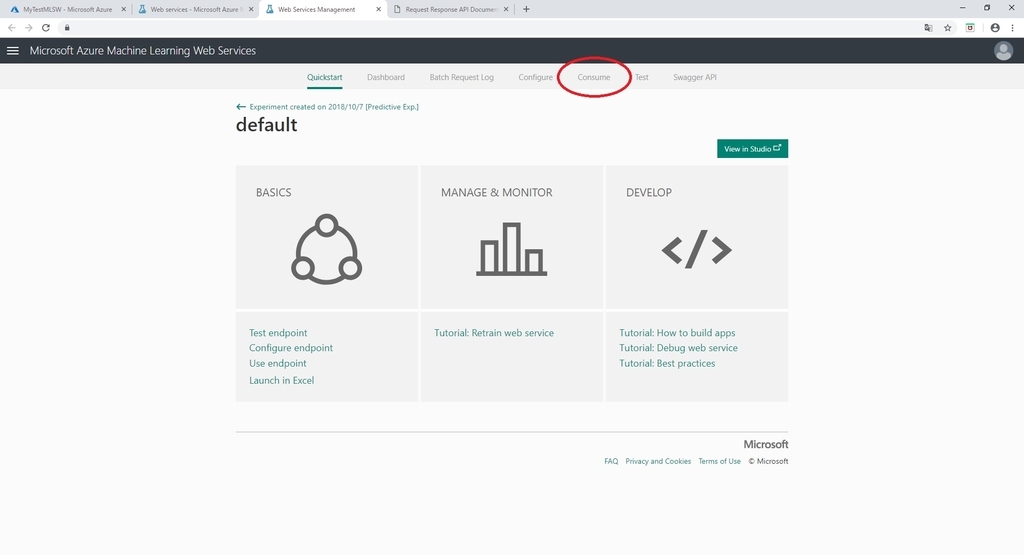Click the browser profile icon
Image resolution: width=1024 pixels, height=555 pixels.
coord(995,27)
